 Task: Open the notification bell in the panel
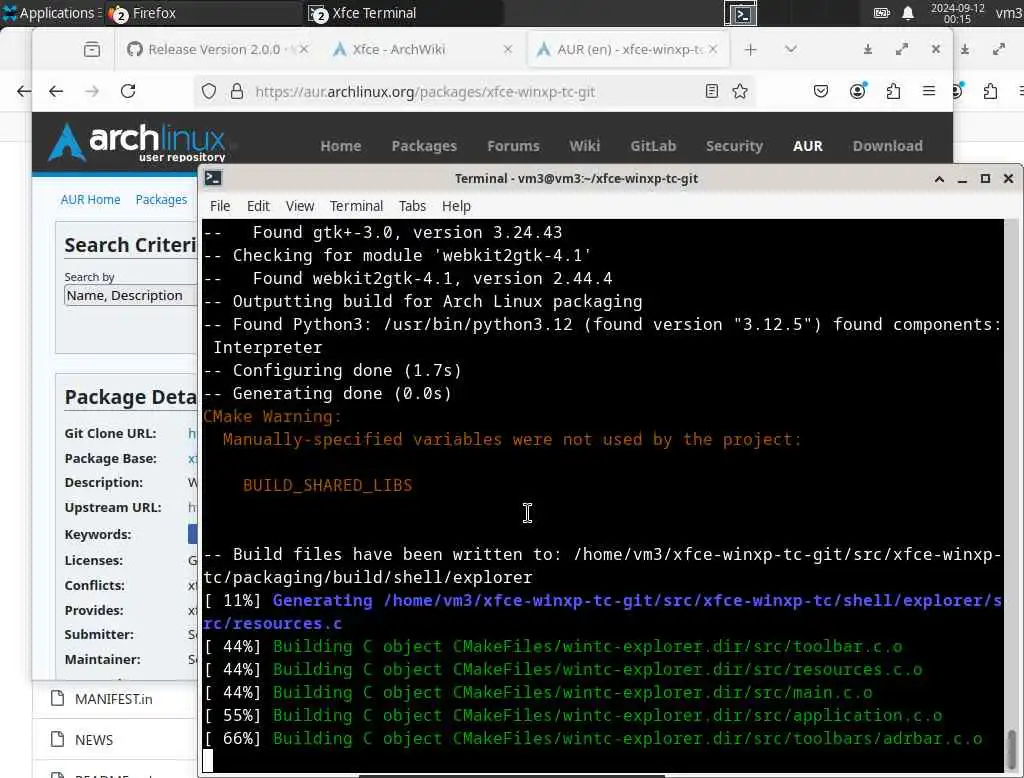coord(908,13)
